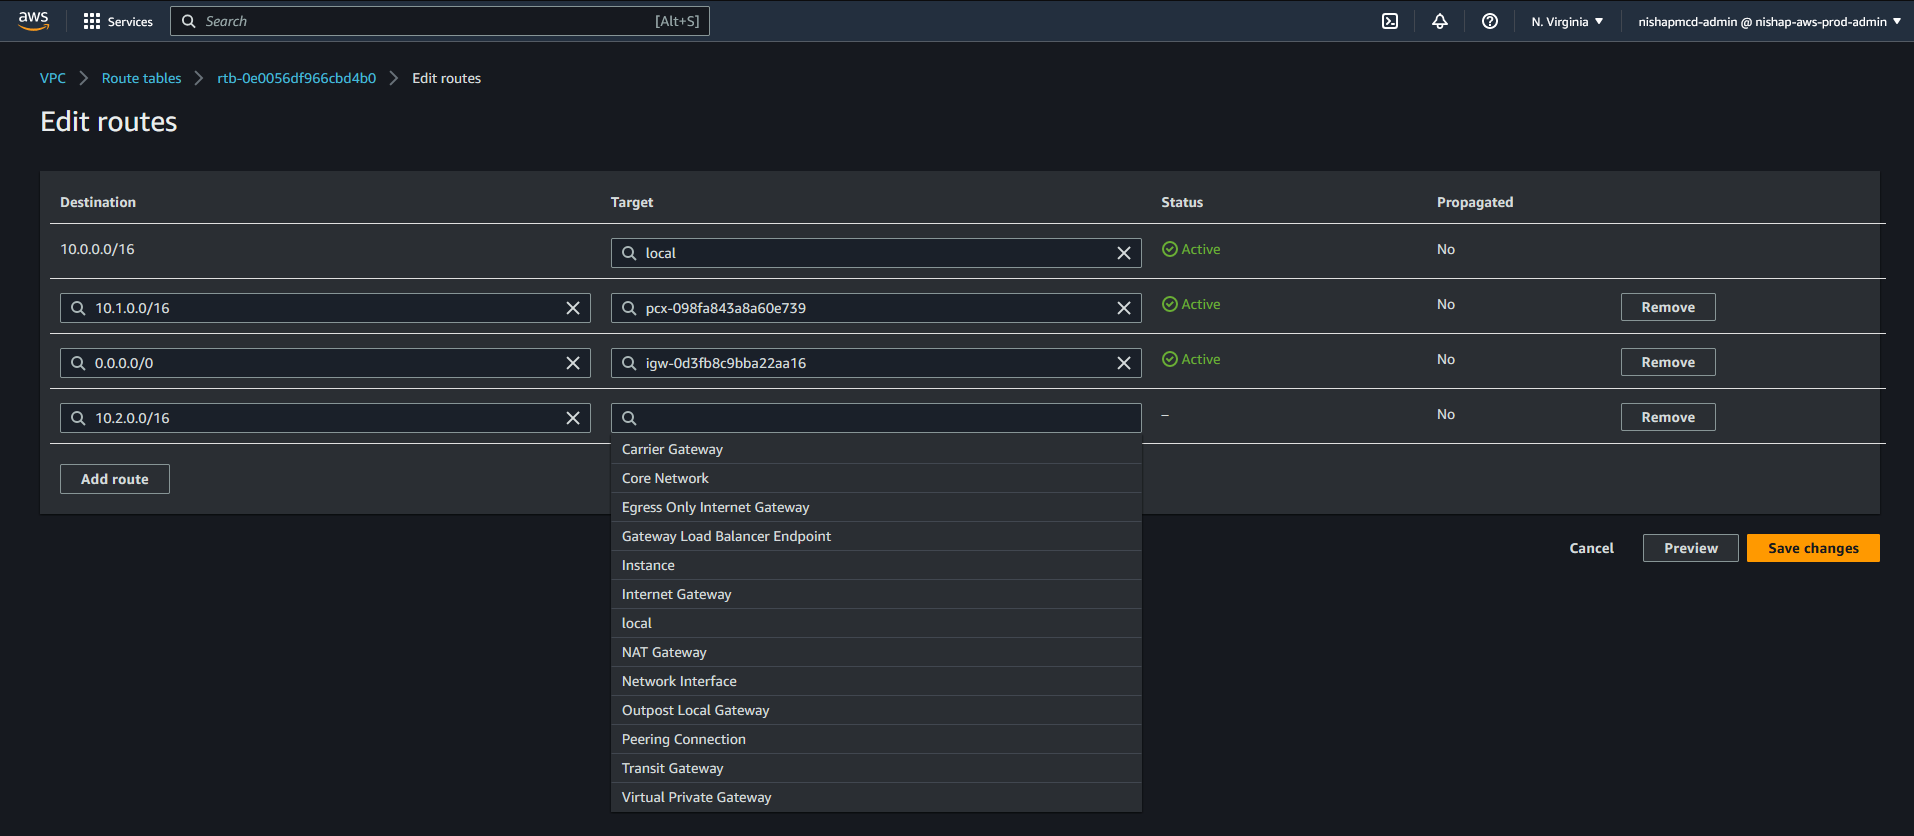Open the Services grid menu

[118, 21]
